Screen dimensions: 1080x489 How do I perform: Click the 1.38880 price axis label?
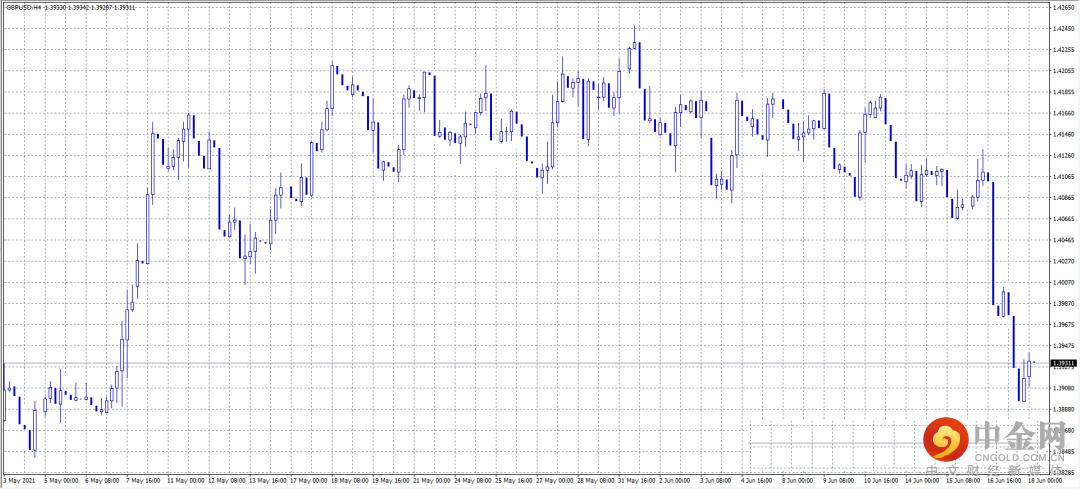[x=1061, y=409]
